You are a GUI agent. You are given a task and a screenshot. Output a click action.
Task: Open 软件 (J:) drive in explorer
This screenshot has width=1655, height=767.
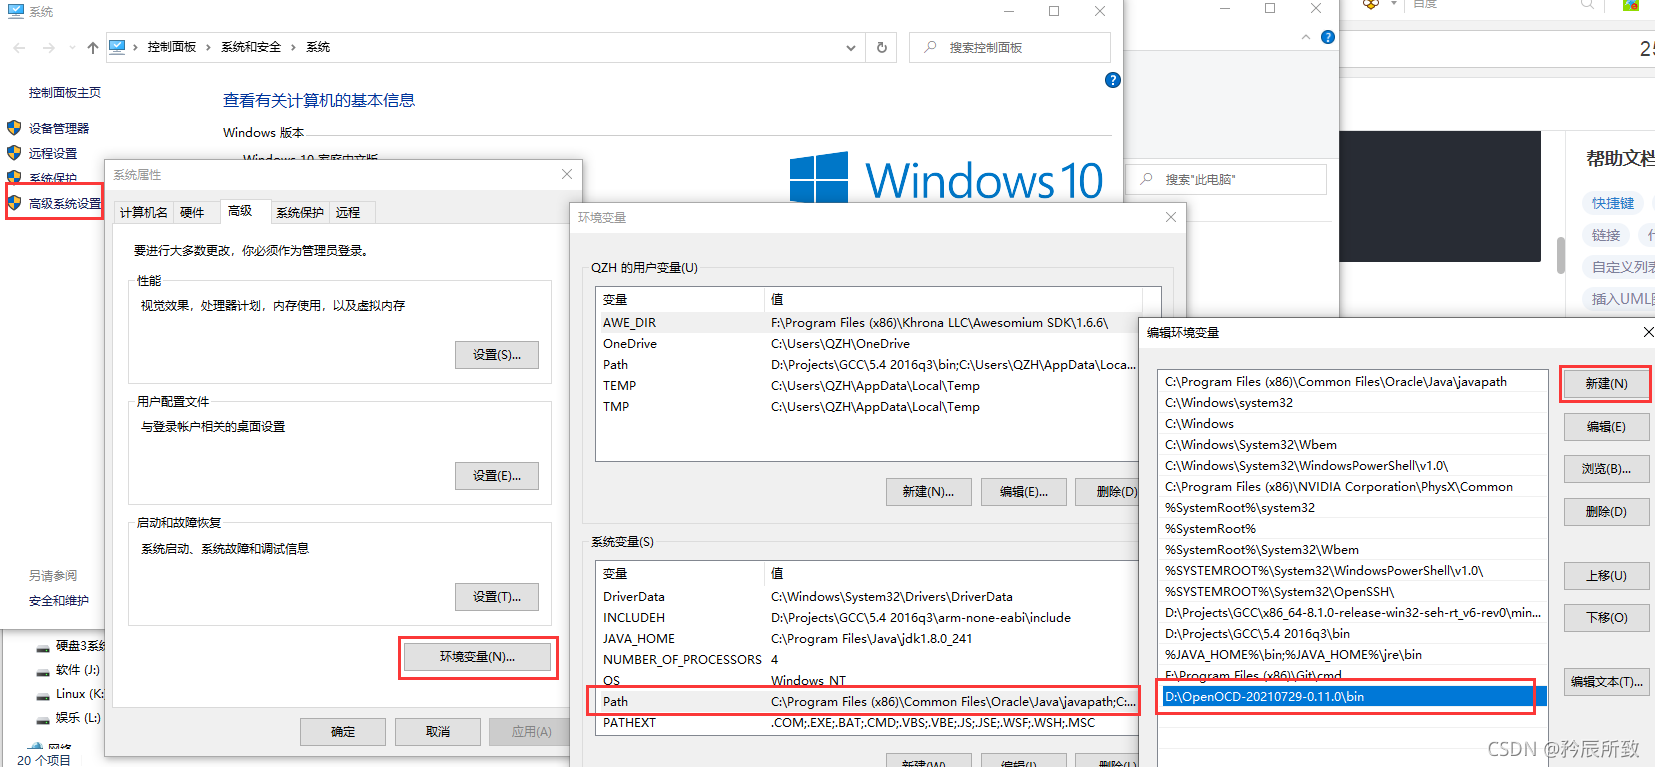pos(69,670)
